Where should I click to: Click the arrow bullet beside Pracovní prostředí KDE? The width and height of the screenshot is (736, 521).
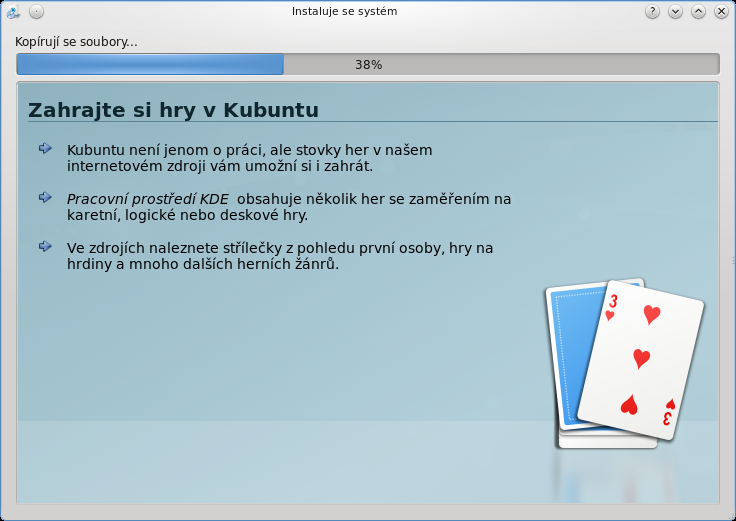coord(45,197)
